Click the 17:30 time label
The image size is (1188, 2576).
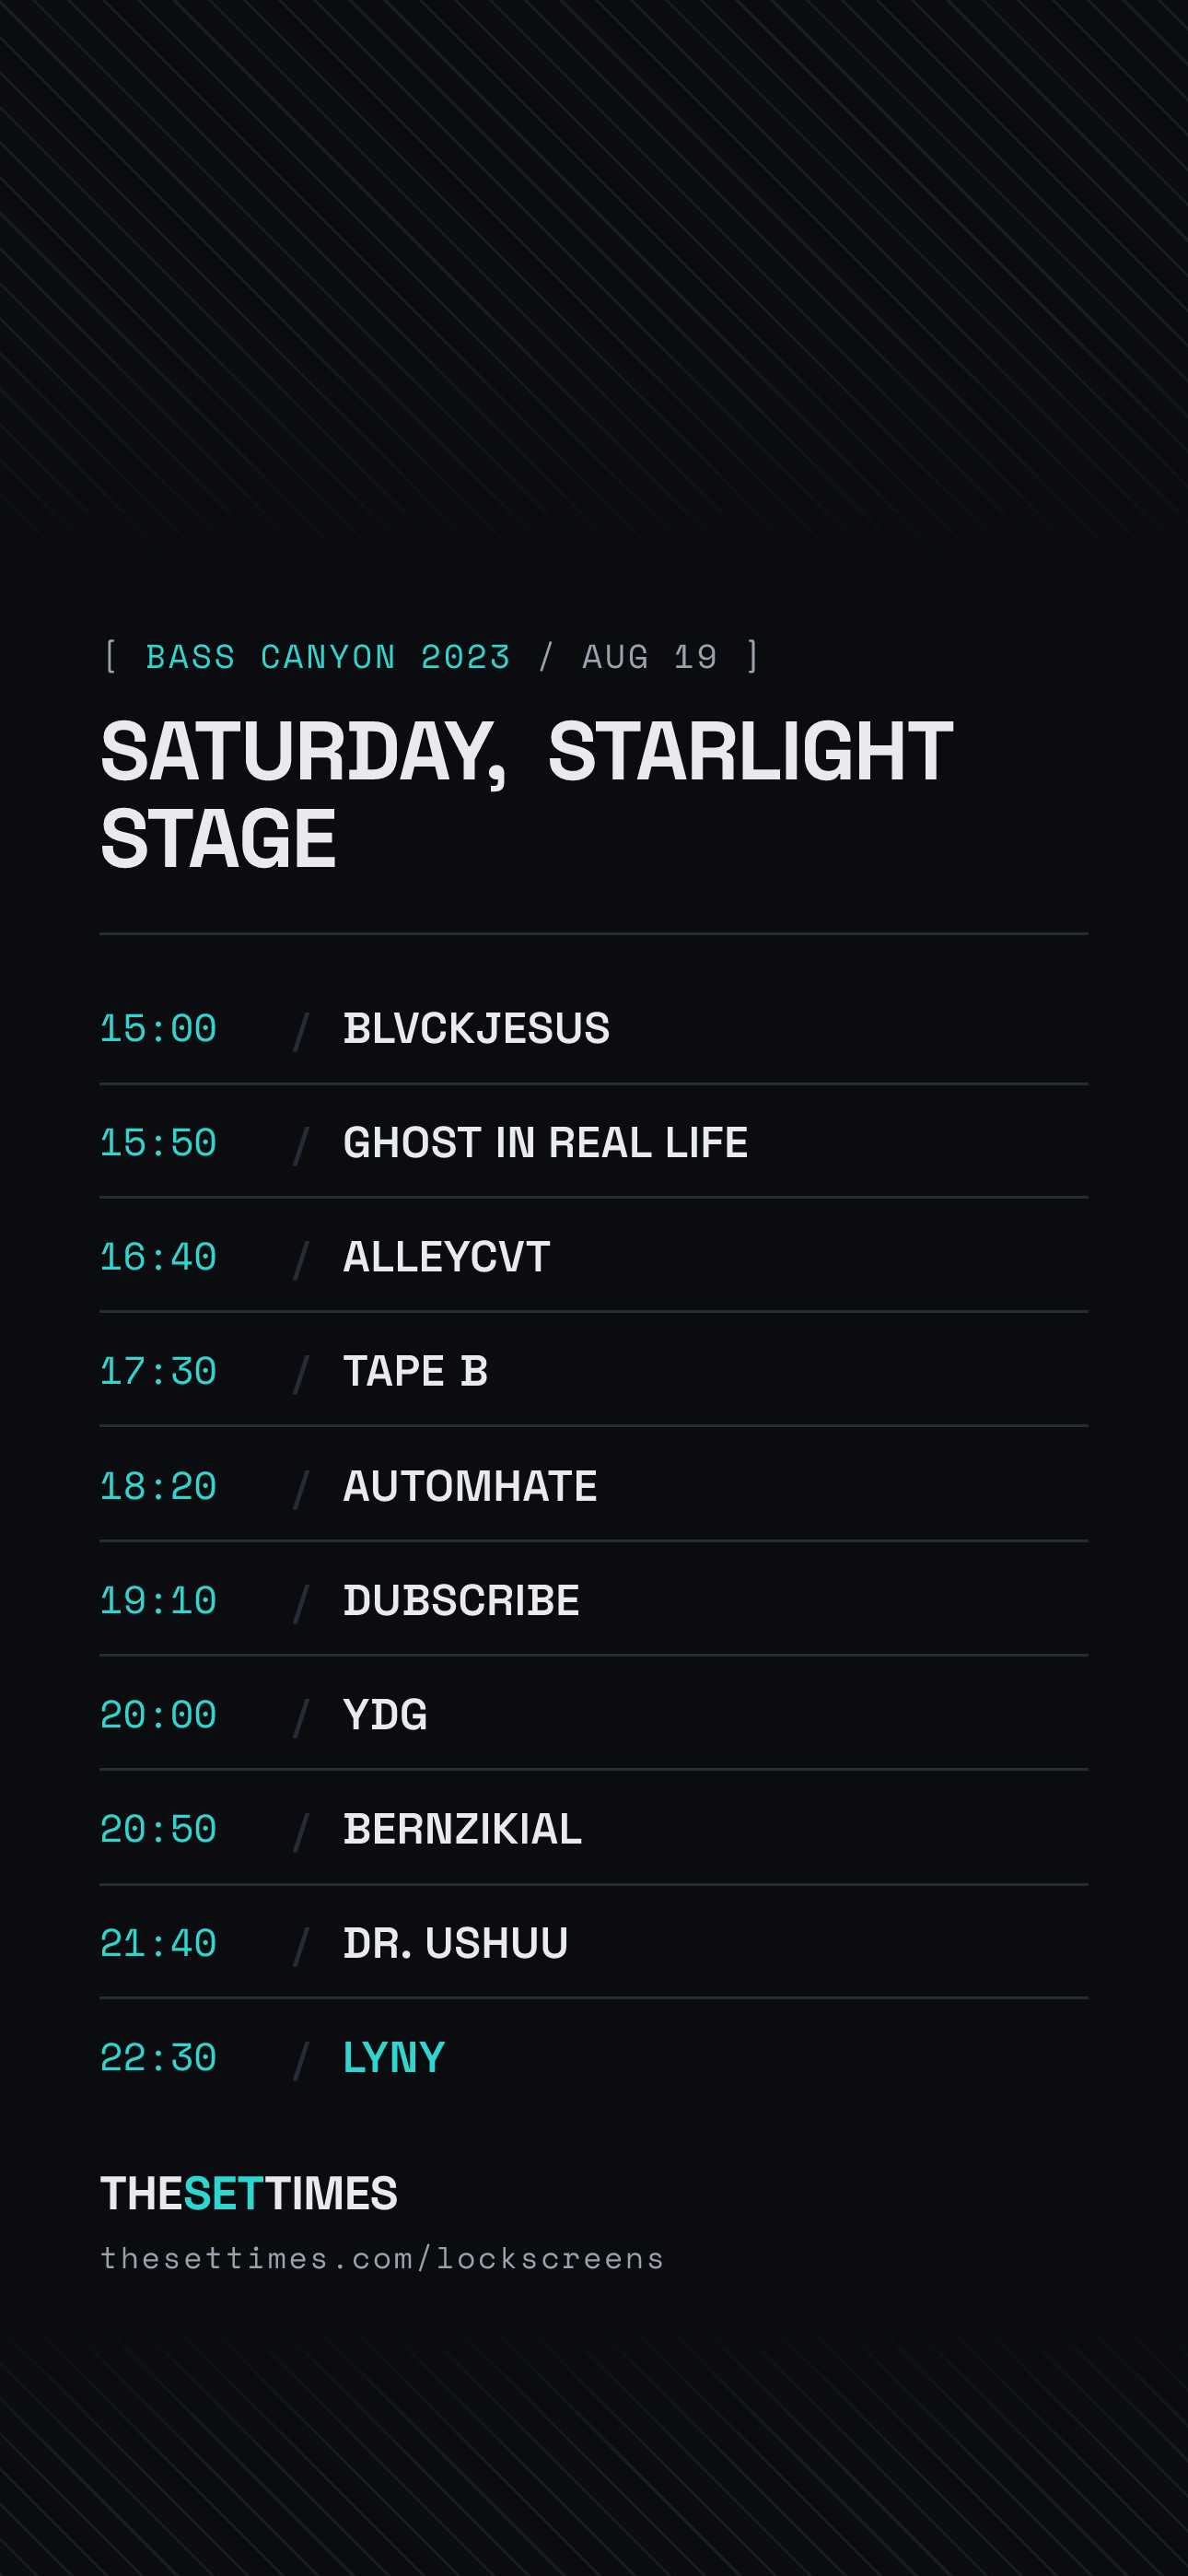point(158,1371)
